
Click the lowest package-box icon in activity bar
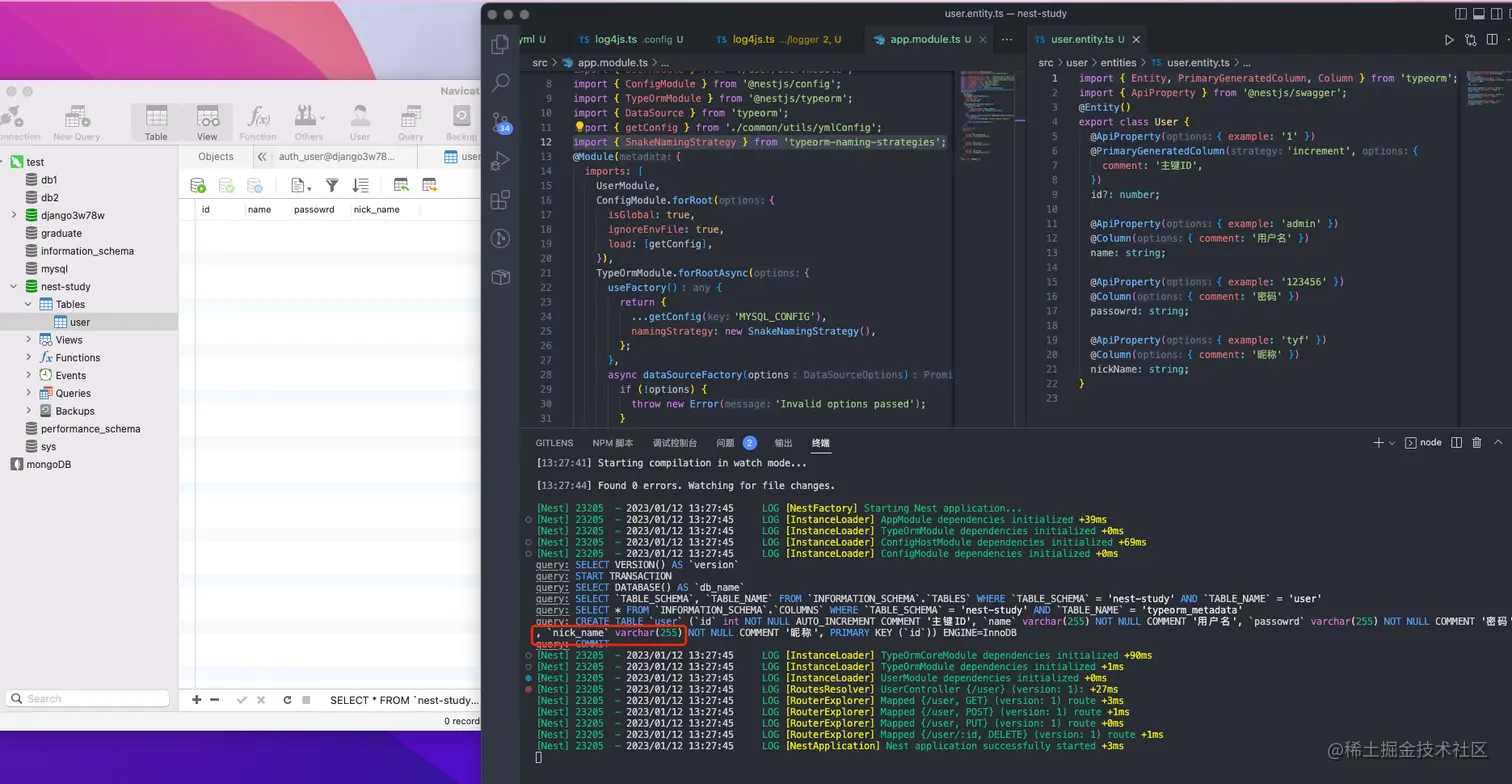[501, 277]
